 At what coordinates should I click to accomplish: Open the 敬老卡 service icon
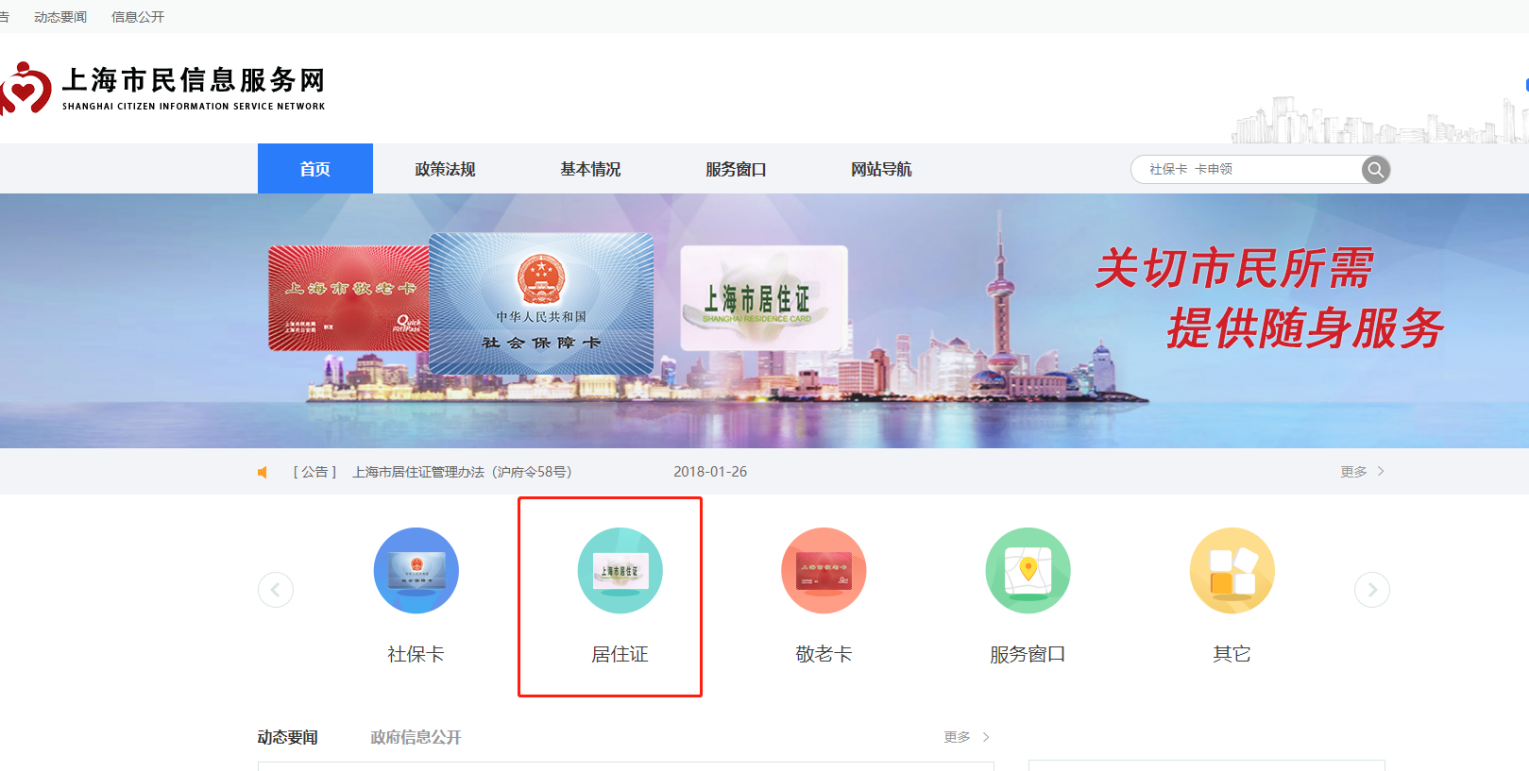tap(823, 570)
